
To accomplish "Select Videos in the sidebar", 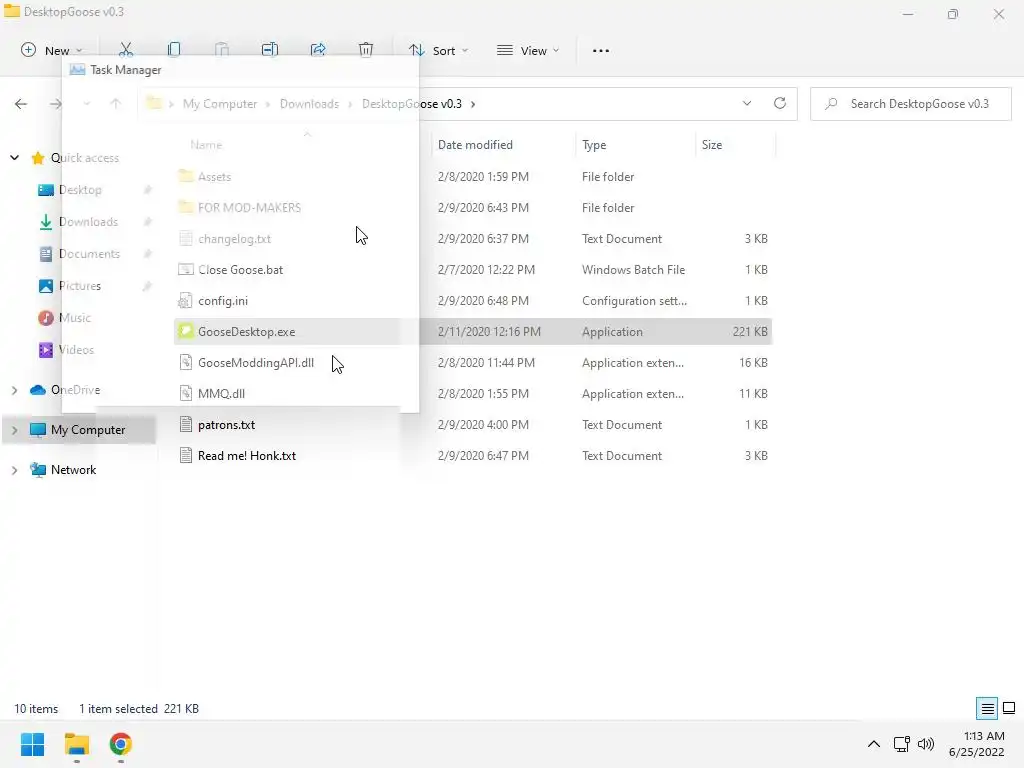I will [x=76, y=349].
